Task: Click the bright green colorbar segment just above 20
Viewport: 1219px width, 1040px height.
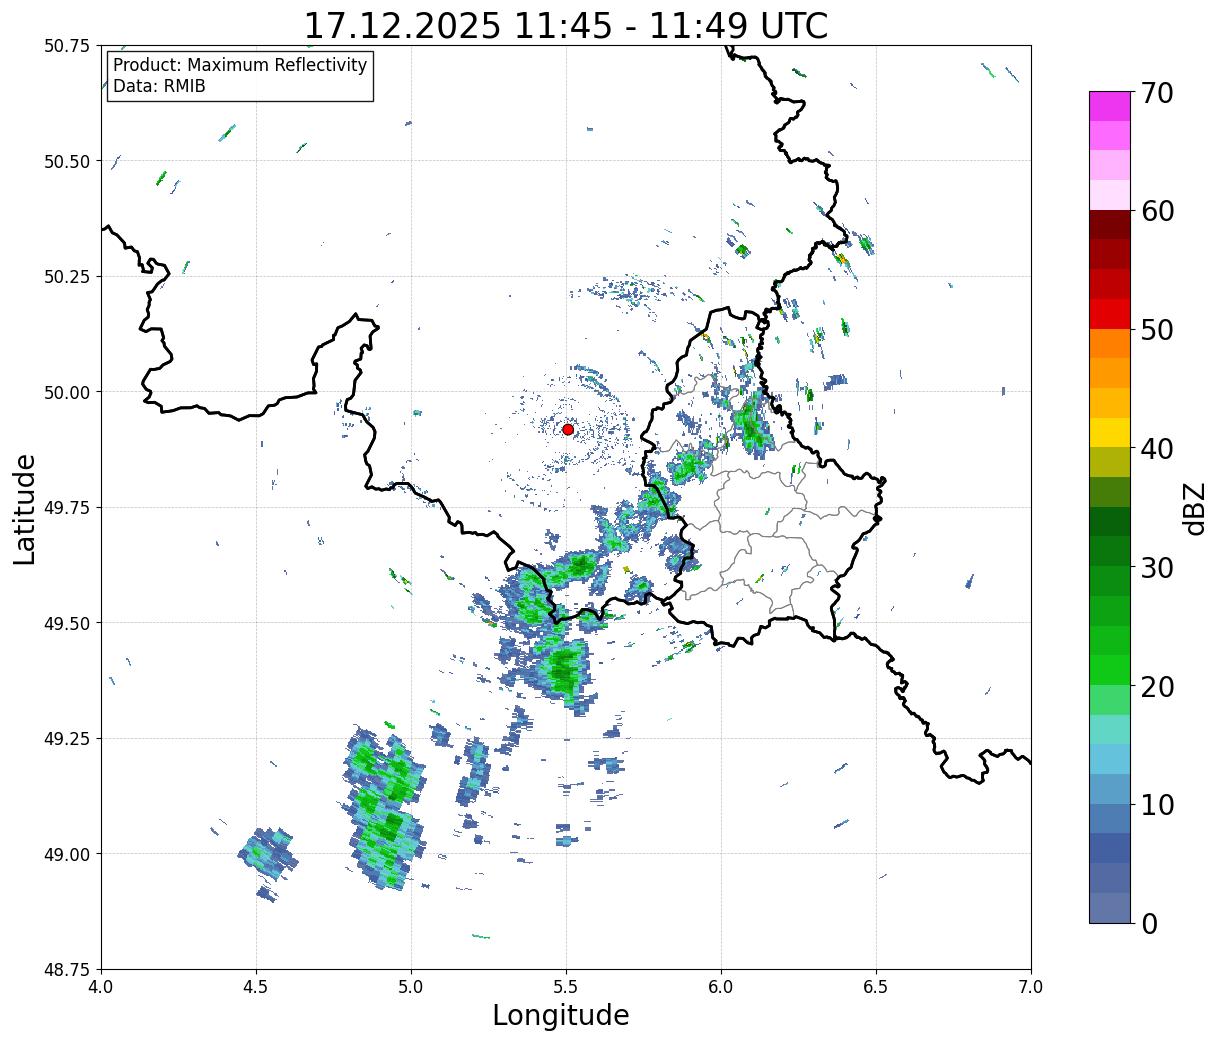Action: click(1109, 670)
